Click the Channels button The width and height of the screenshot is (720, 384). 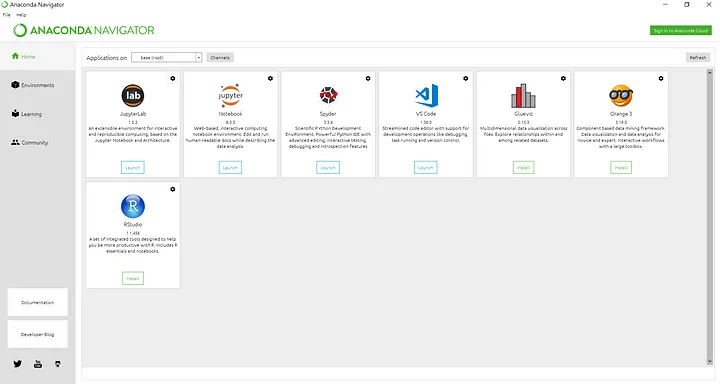click(220, 57)
